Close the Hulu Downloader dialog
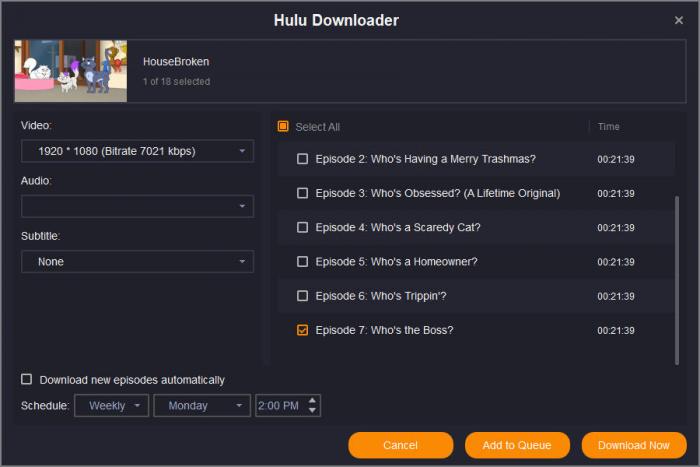The height and width of the screenshot is (467, 700). (x=679, y=21)
